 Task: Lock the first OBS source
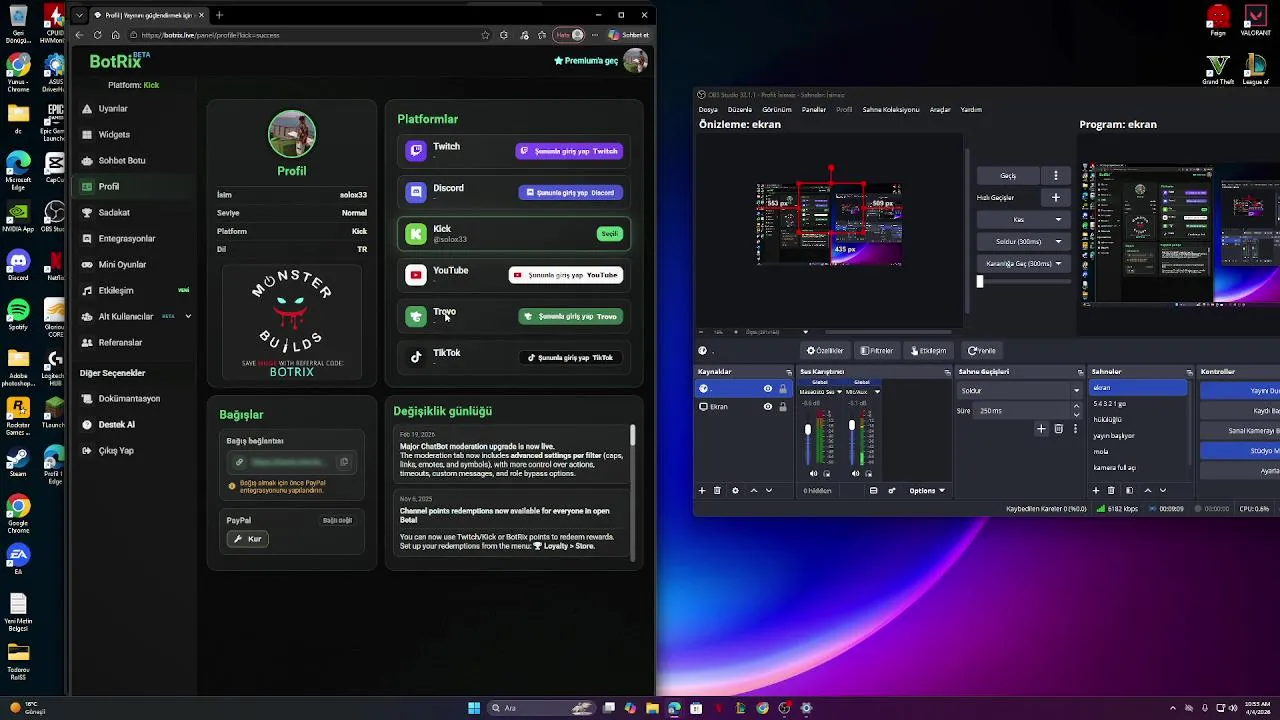click(x=783, y=388)
